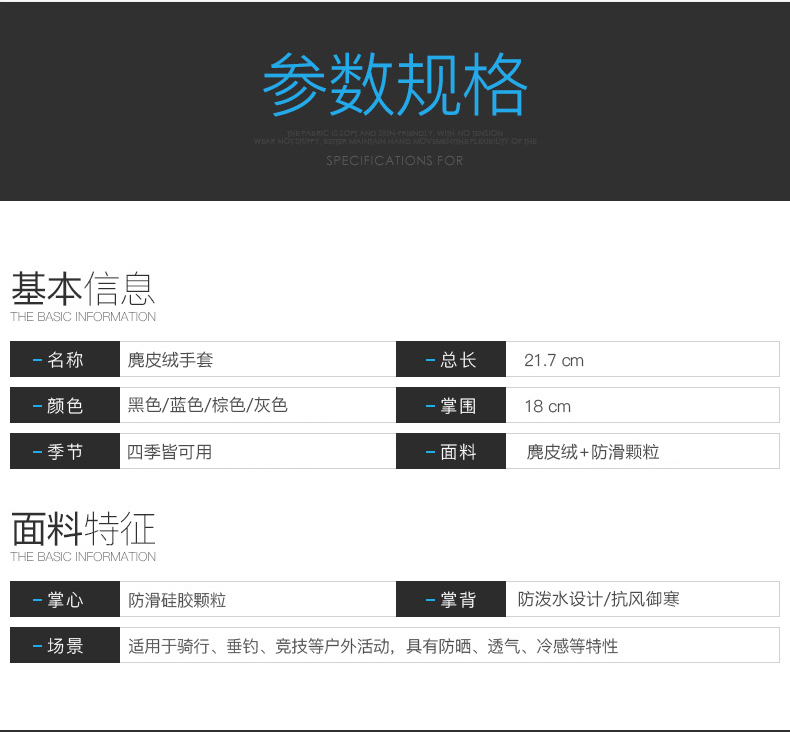Click the 掌背 label cell
The height and width of the screenshot is (732, 790).
(x=451, y=599)
